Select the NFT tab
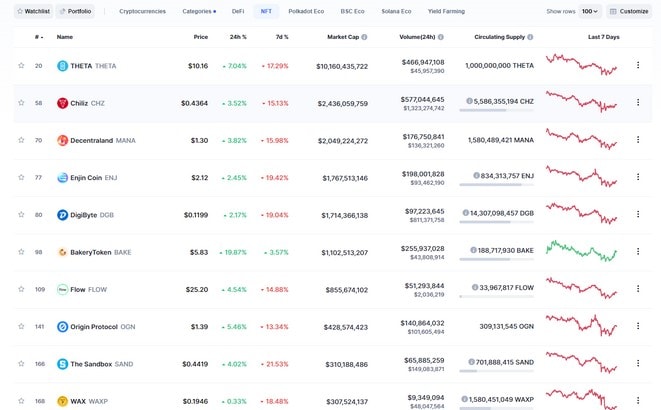The image size is (661, 410). click(x=266, y=11)
